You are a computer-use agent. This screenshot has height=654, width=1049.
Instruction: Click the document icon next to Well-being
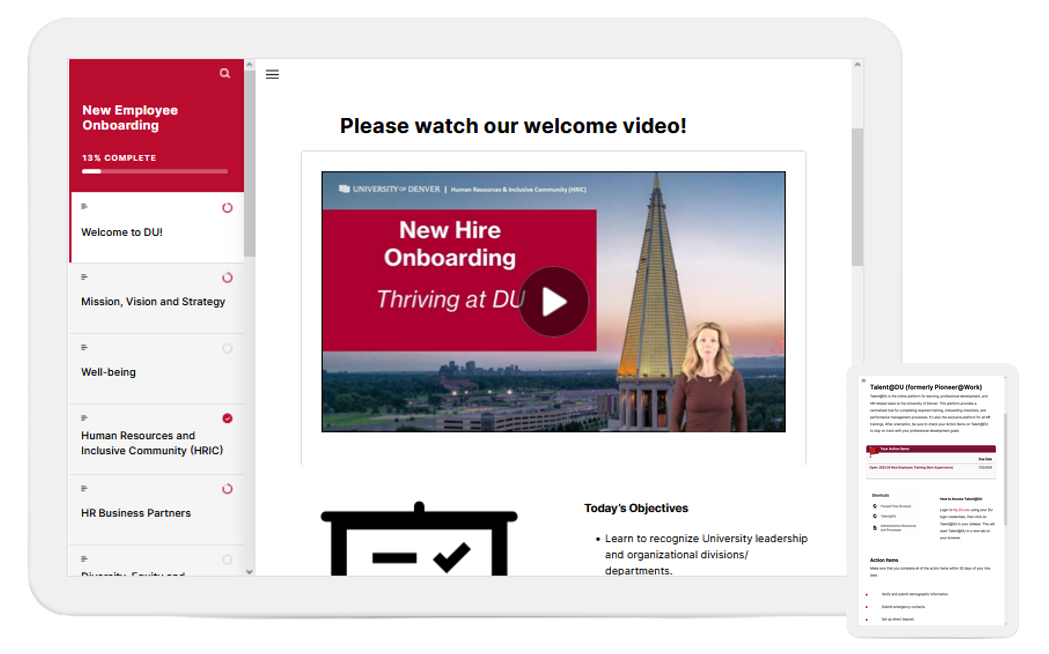coord(84,346)
